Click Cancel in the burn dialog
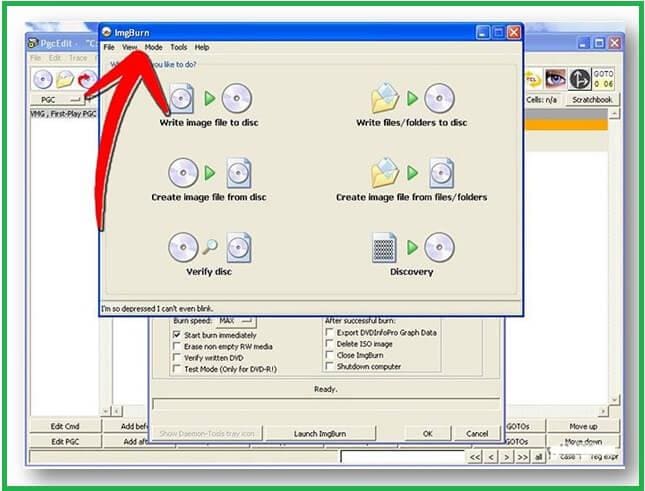The image size is (645, 491). (x=477, y=433)
